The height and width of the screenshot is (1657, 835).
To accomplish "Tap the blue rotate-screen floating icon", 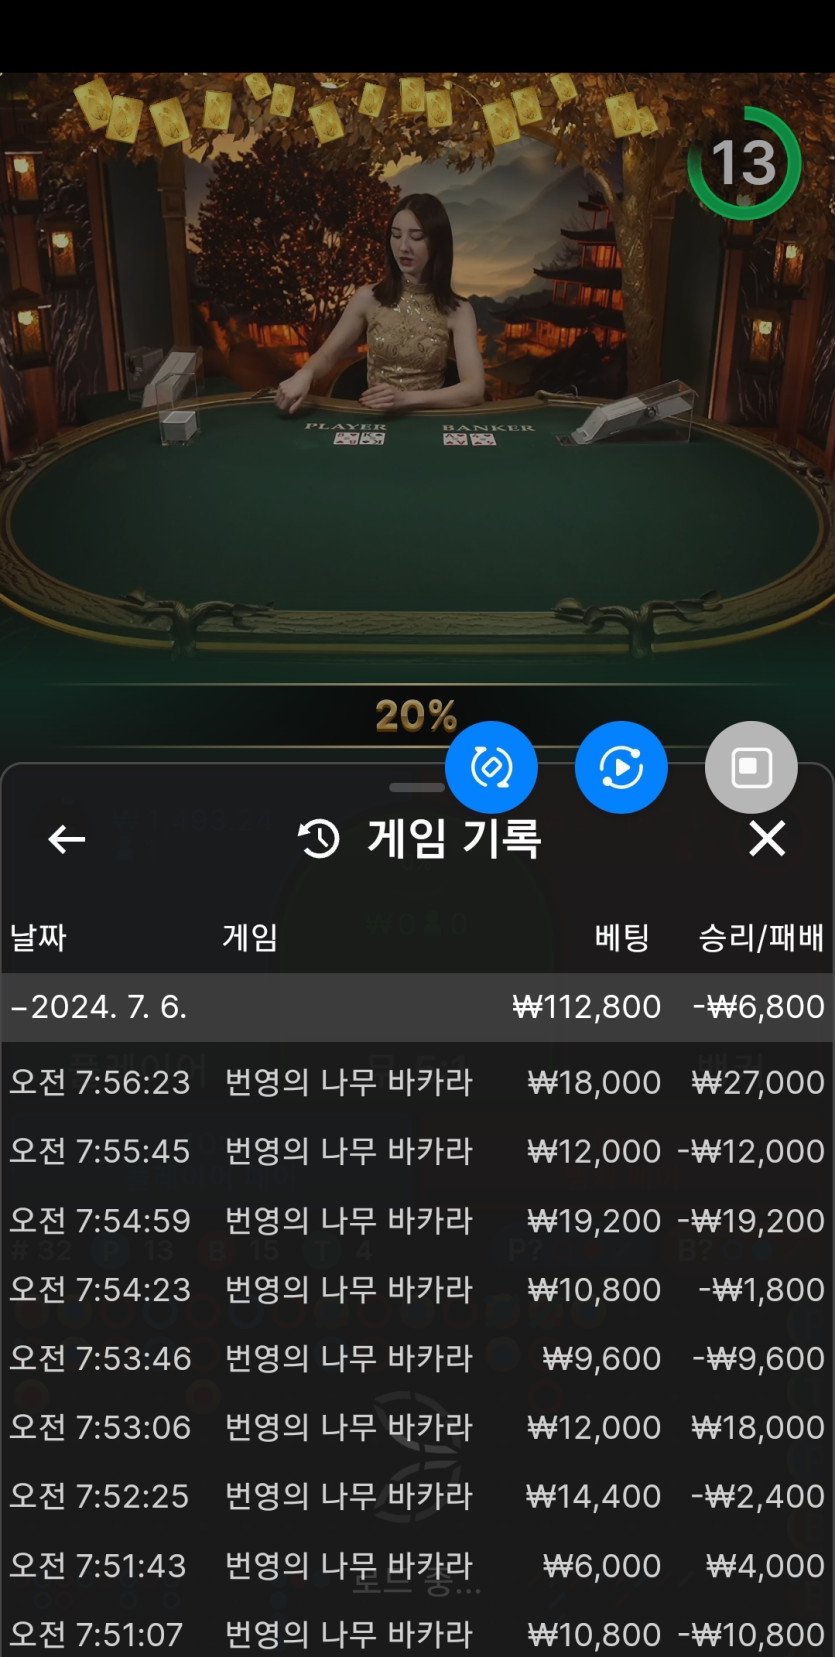I will click(491, 767).
